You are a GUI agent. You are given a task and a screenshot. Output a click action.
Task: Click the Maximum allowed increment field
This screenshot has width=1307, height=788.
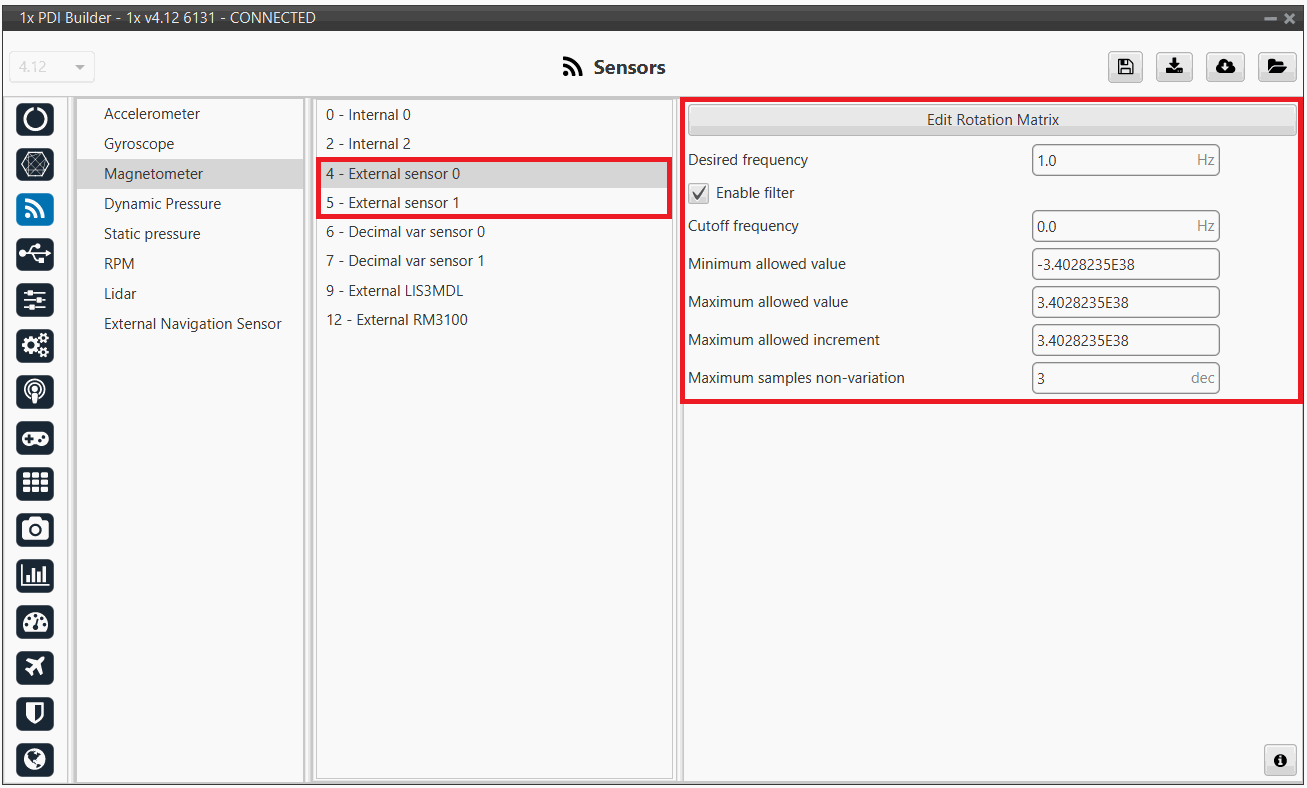pos(1125,340)
